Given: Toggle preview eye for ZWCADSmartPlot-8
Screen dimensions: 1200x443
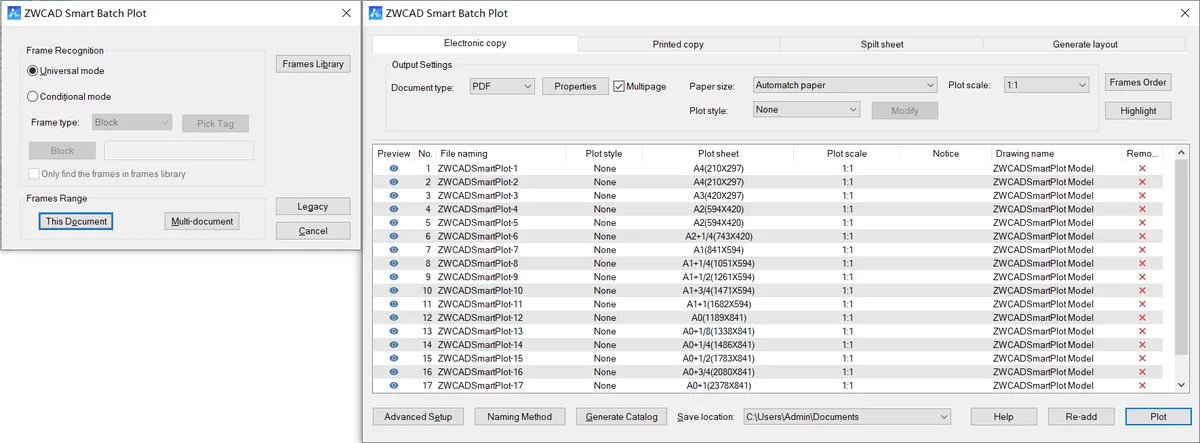Looking at the screenshot, I should coord(394,263).
